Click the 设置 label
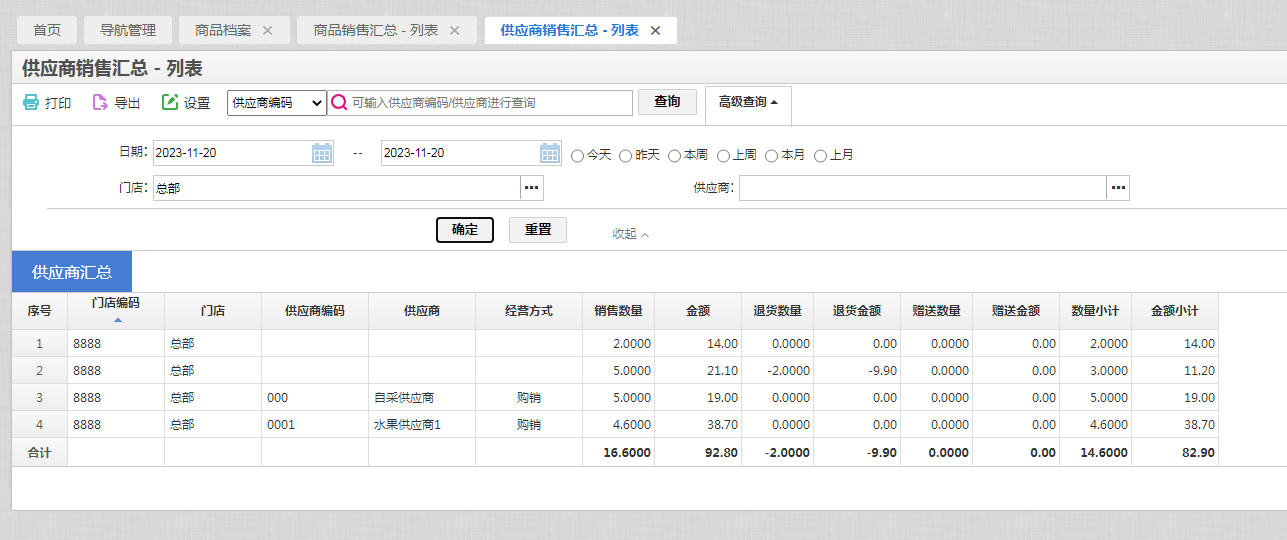Image resolution: width=1287 pixels, height=540 pixels. click(197, 103)
